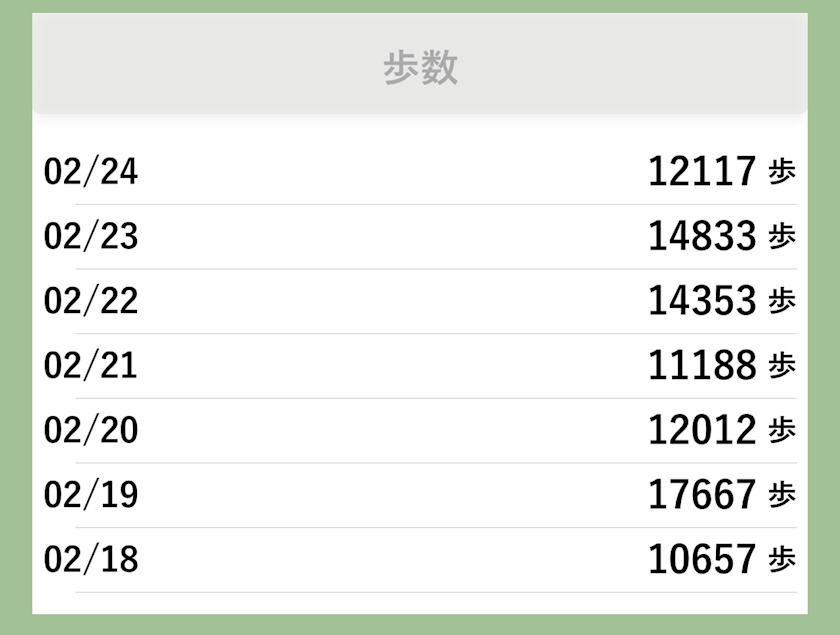This screenshot has width=840, height=635.
Task: Click the 12117 step count
Action: coord(702,172)
